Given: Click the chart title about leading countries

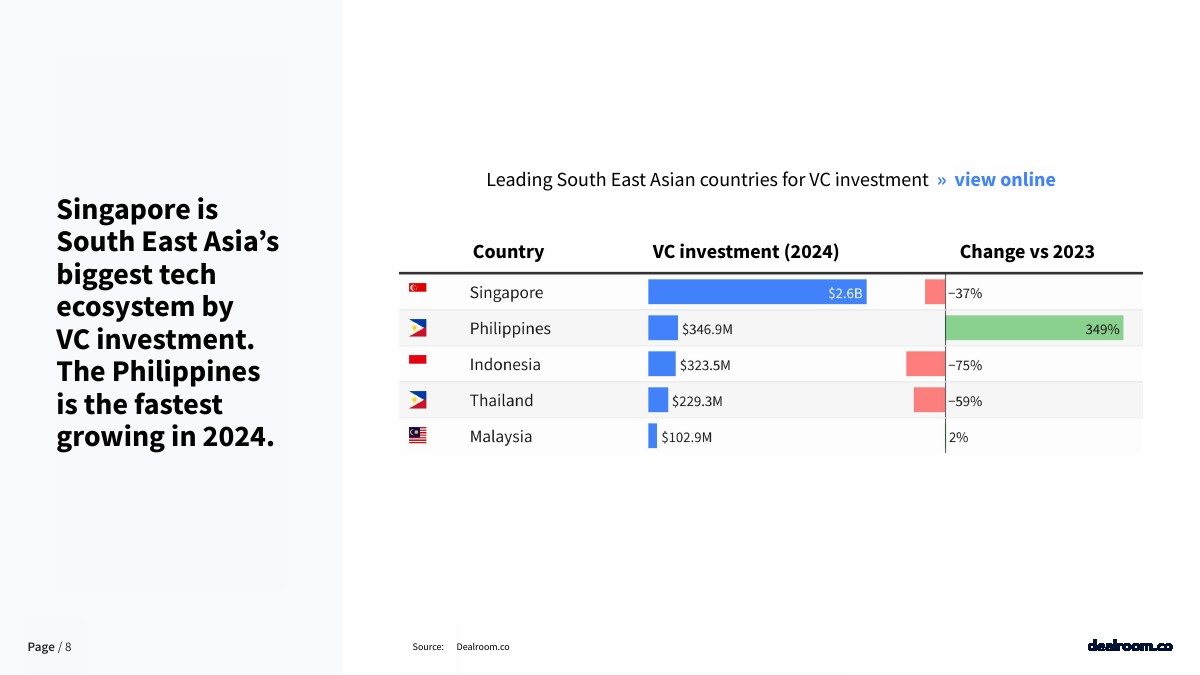Looking at the screenshot, I should point(706,180).
